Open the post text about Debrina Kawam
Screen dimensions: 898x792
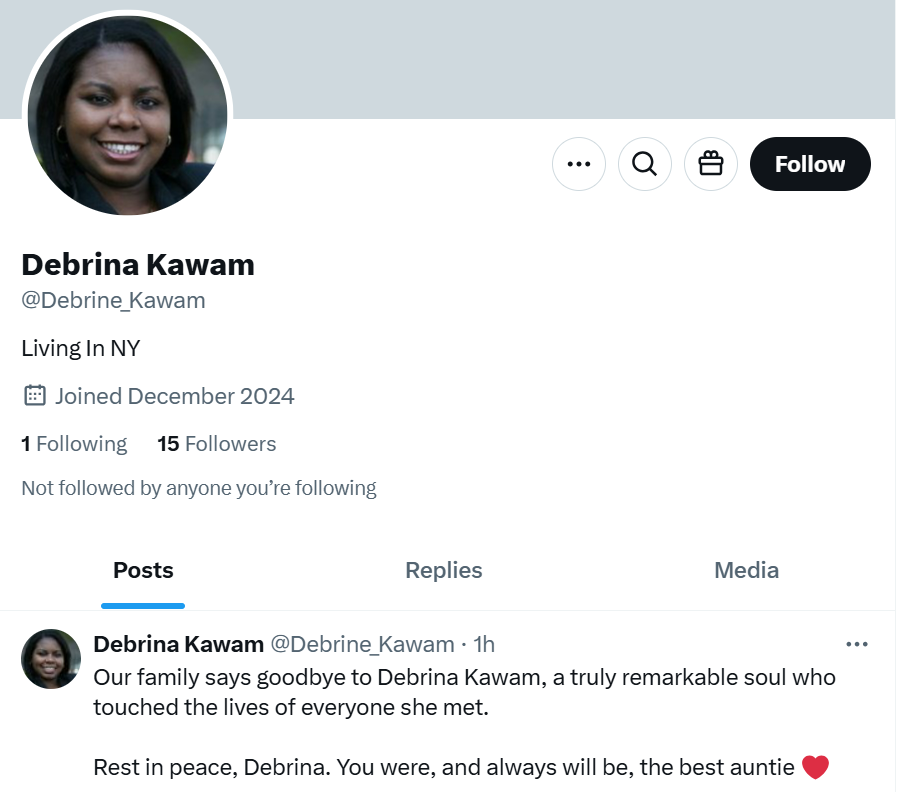[464, 692]
